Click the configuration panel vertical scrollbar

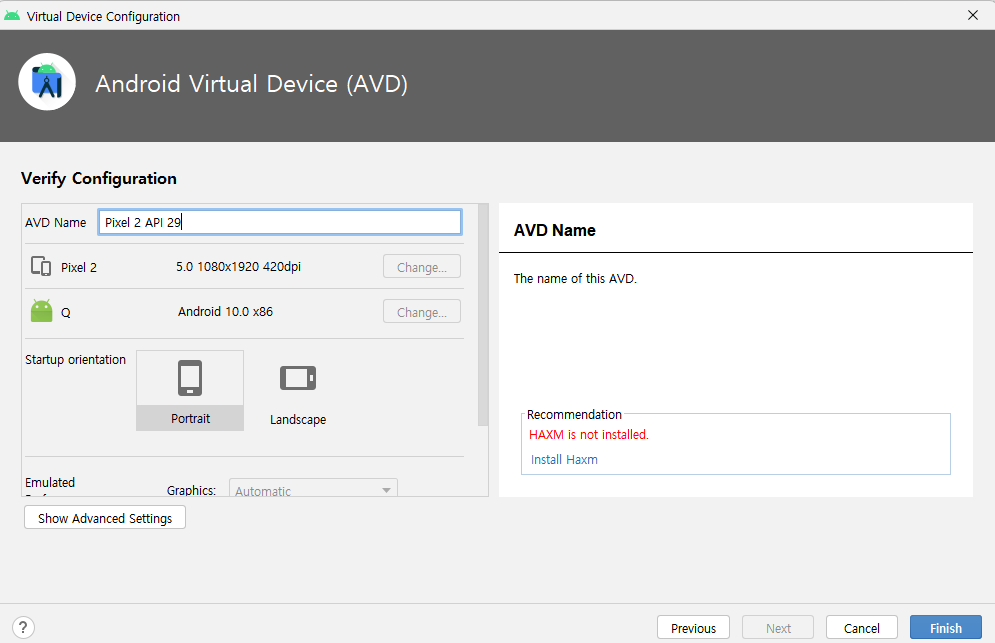coord(484,315)
